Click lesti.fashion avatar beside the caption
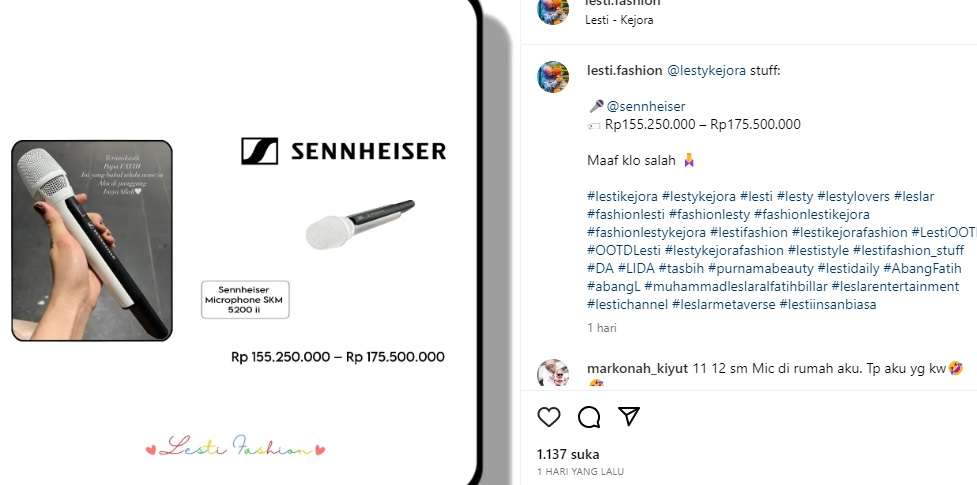Image resolution: width=977 pixels, height=485 pixels. tap(553, 77)
